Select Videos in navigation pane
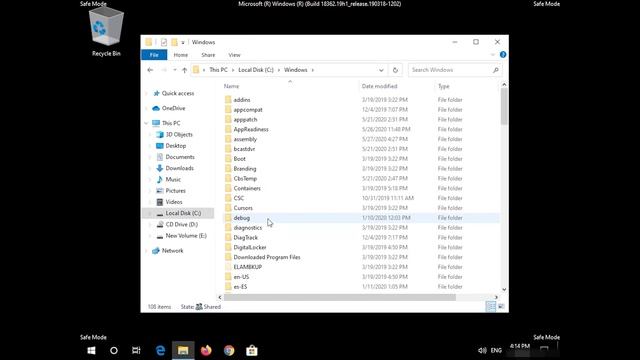 174,202
